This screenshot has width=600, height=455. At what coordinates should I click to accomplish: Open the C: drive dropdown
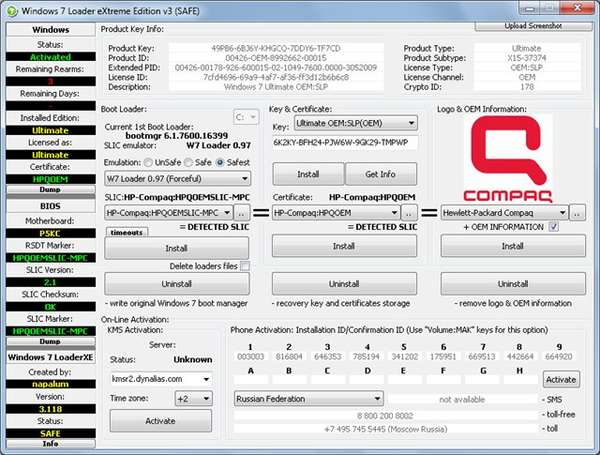[x=246, y=117]
